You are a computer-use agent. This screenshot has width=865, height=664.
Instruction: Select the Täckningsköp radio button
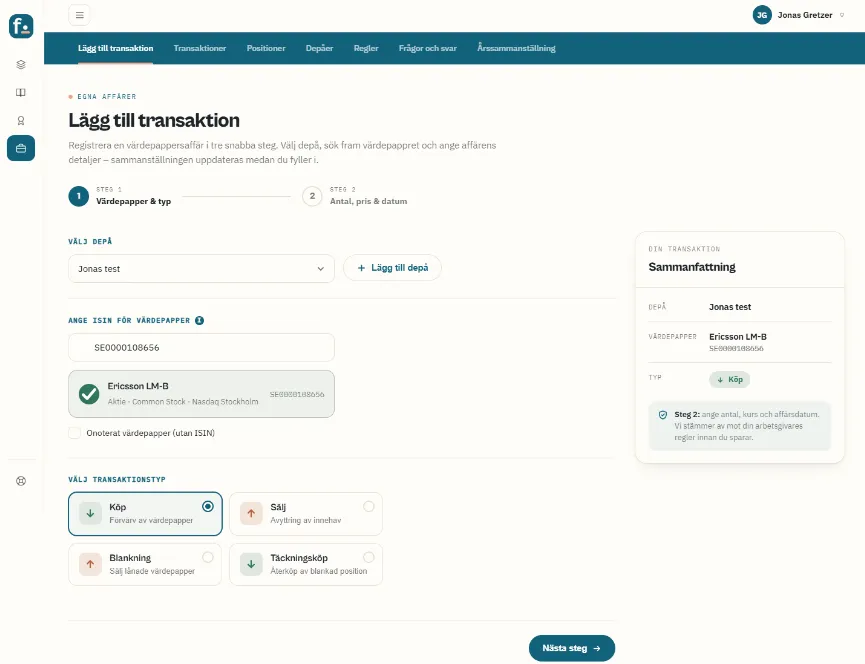(x=369, y=557)
